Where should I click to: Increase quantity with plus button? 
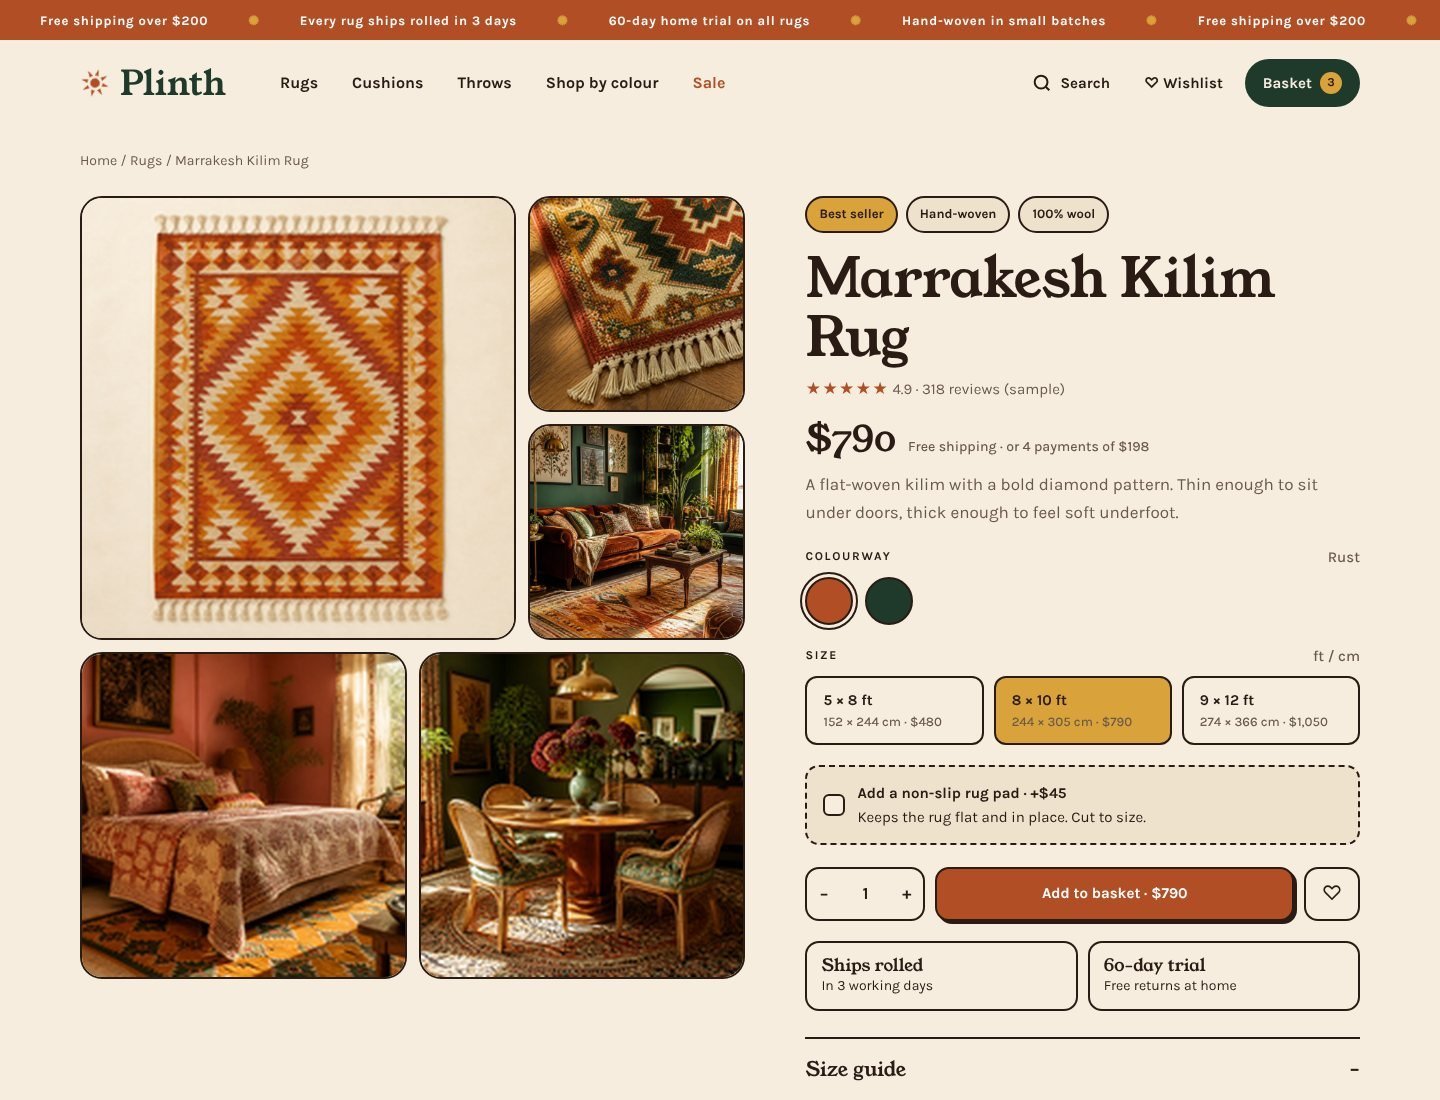tap(907, 894)
